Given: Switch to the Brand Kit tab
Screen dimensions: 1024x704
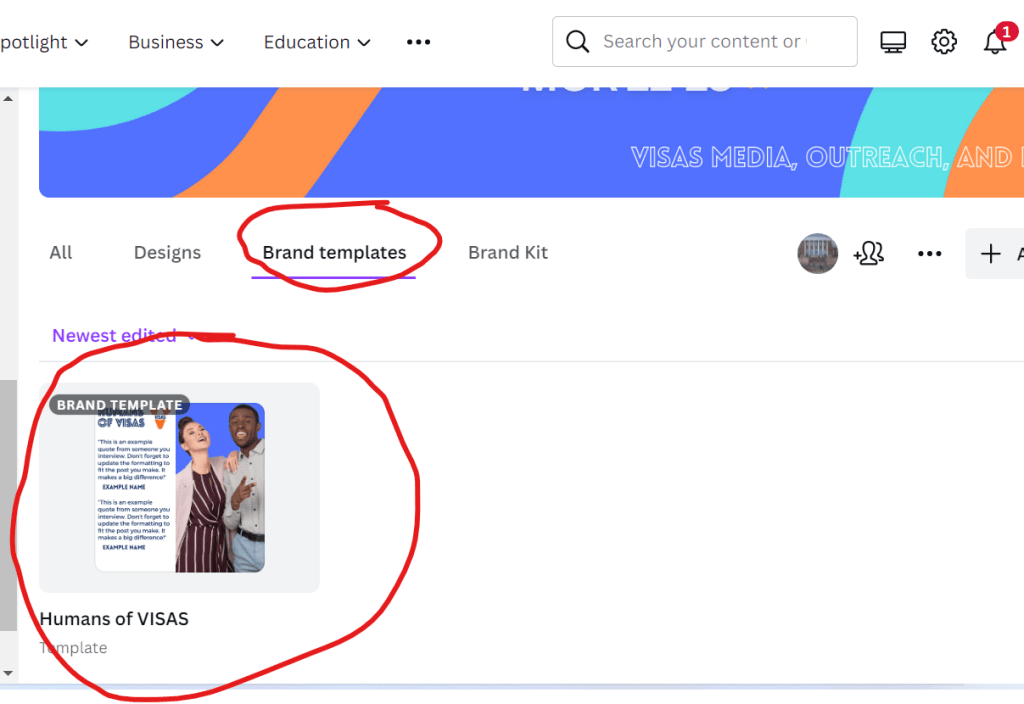Looking at the screenshot, I should pos(508,253).
